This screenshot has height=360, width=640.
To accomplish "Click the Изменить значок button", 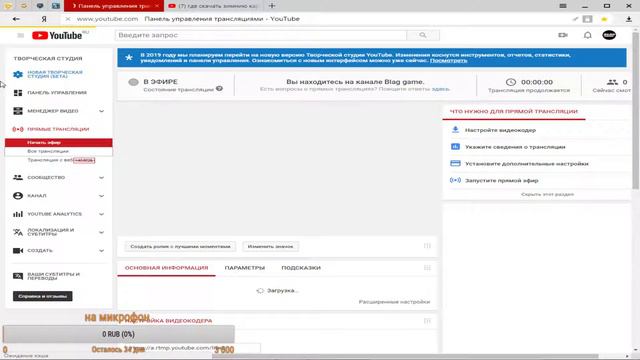I will (x=270, y=247).
